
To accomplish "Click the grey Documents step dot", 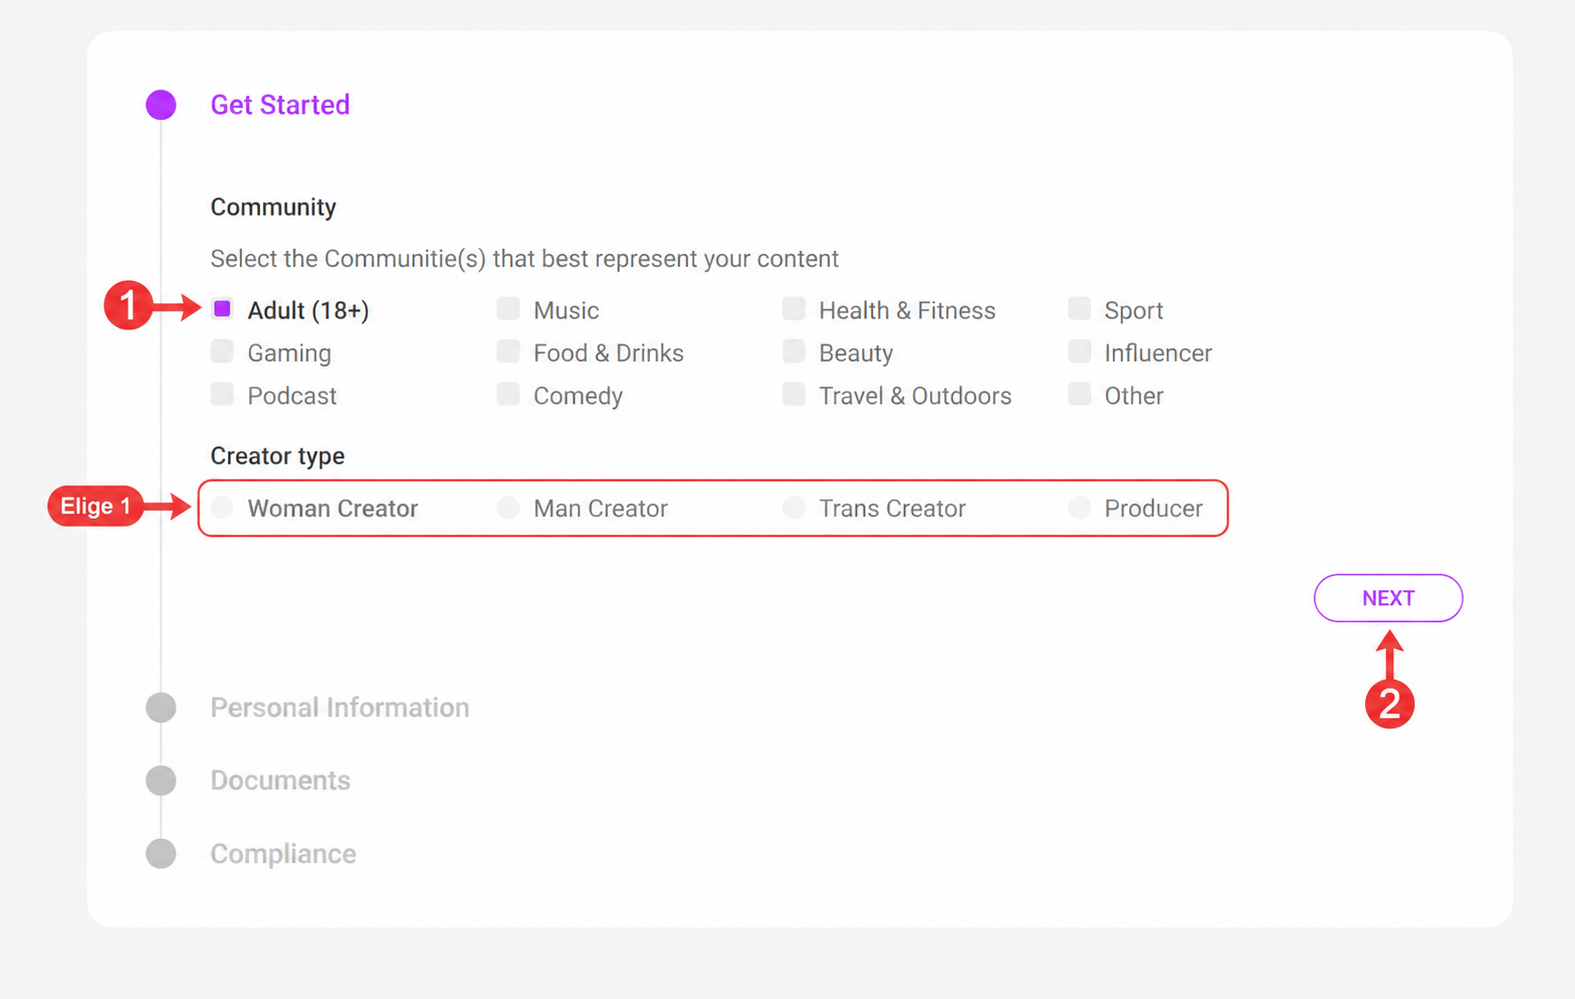I will click(161, 780).
